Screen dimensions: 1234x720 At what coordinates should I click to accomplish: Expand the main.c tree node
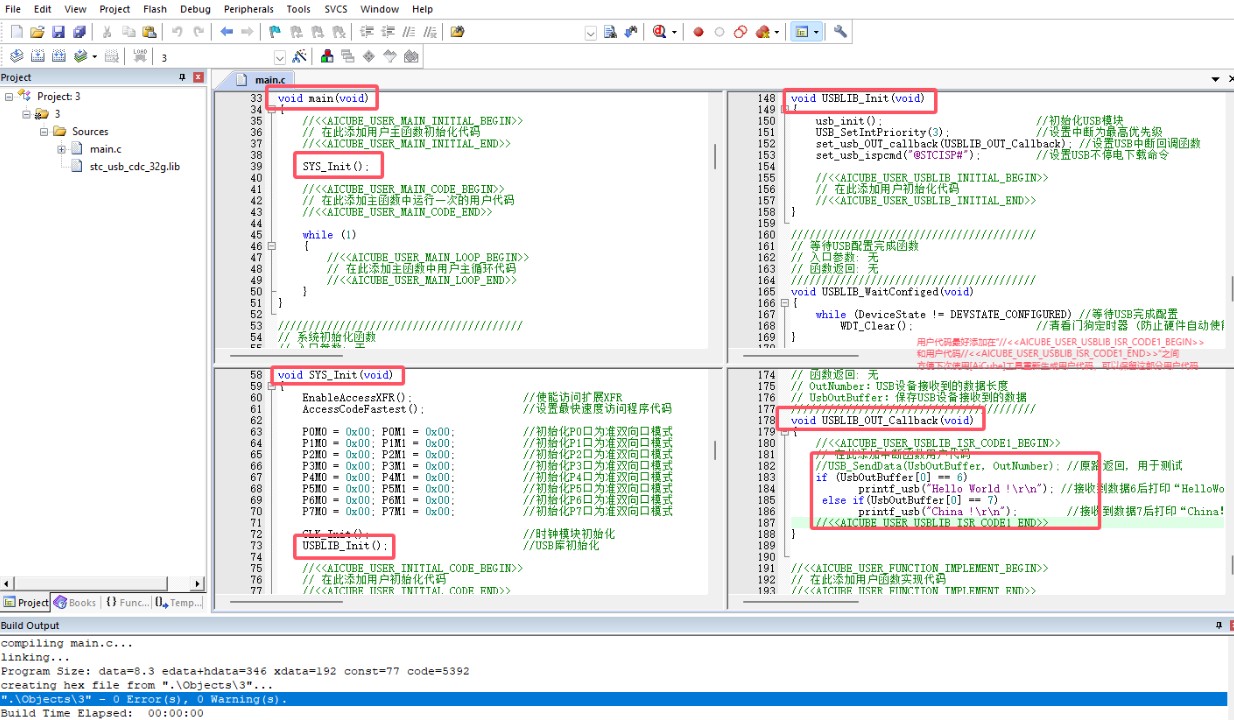(61, 149)
